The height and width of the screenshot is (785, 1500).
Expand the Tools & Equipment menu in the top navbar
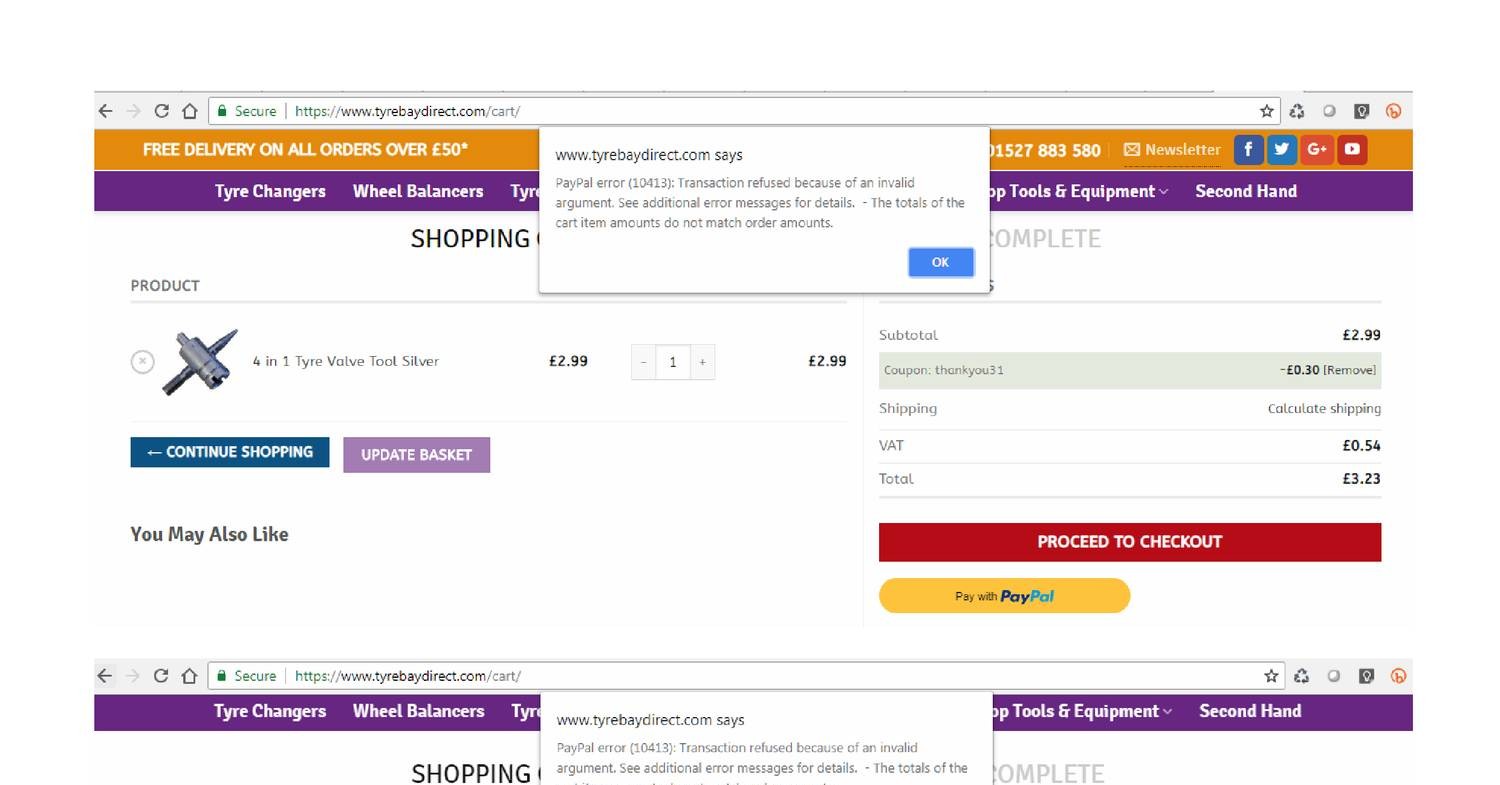tap(1078, 191)
